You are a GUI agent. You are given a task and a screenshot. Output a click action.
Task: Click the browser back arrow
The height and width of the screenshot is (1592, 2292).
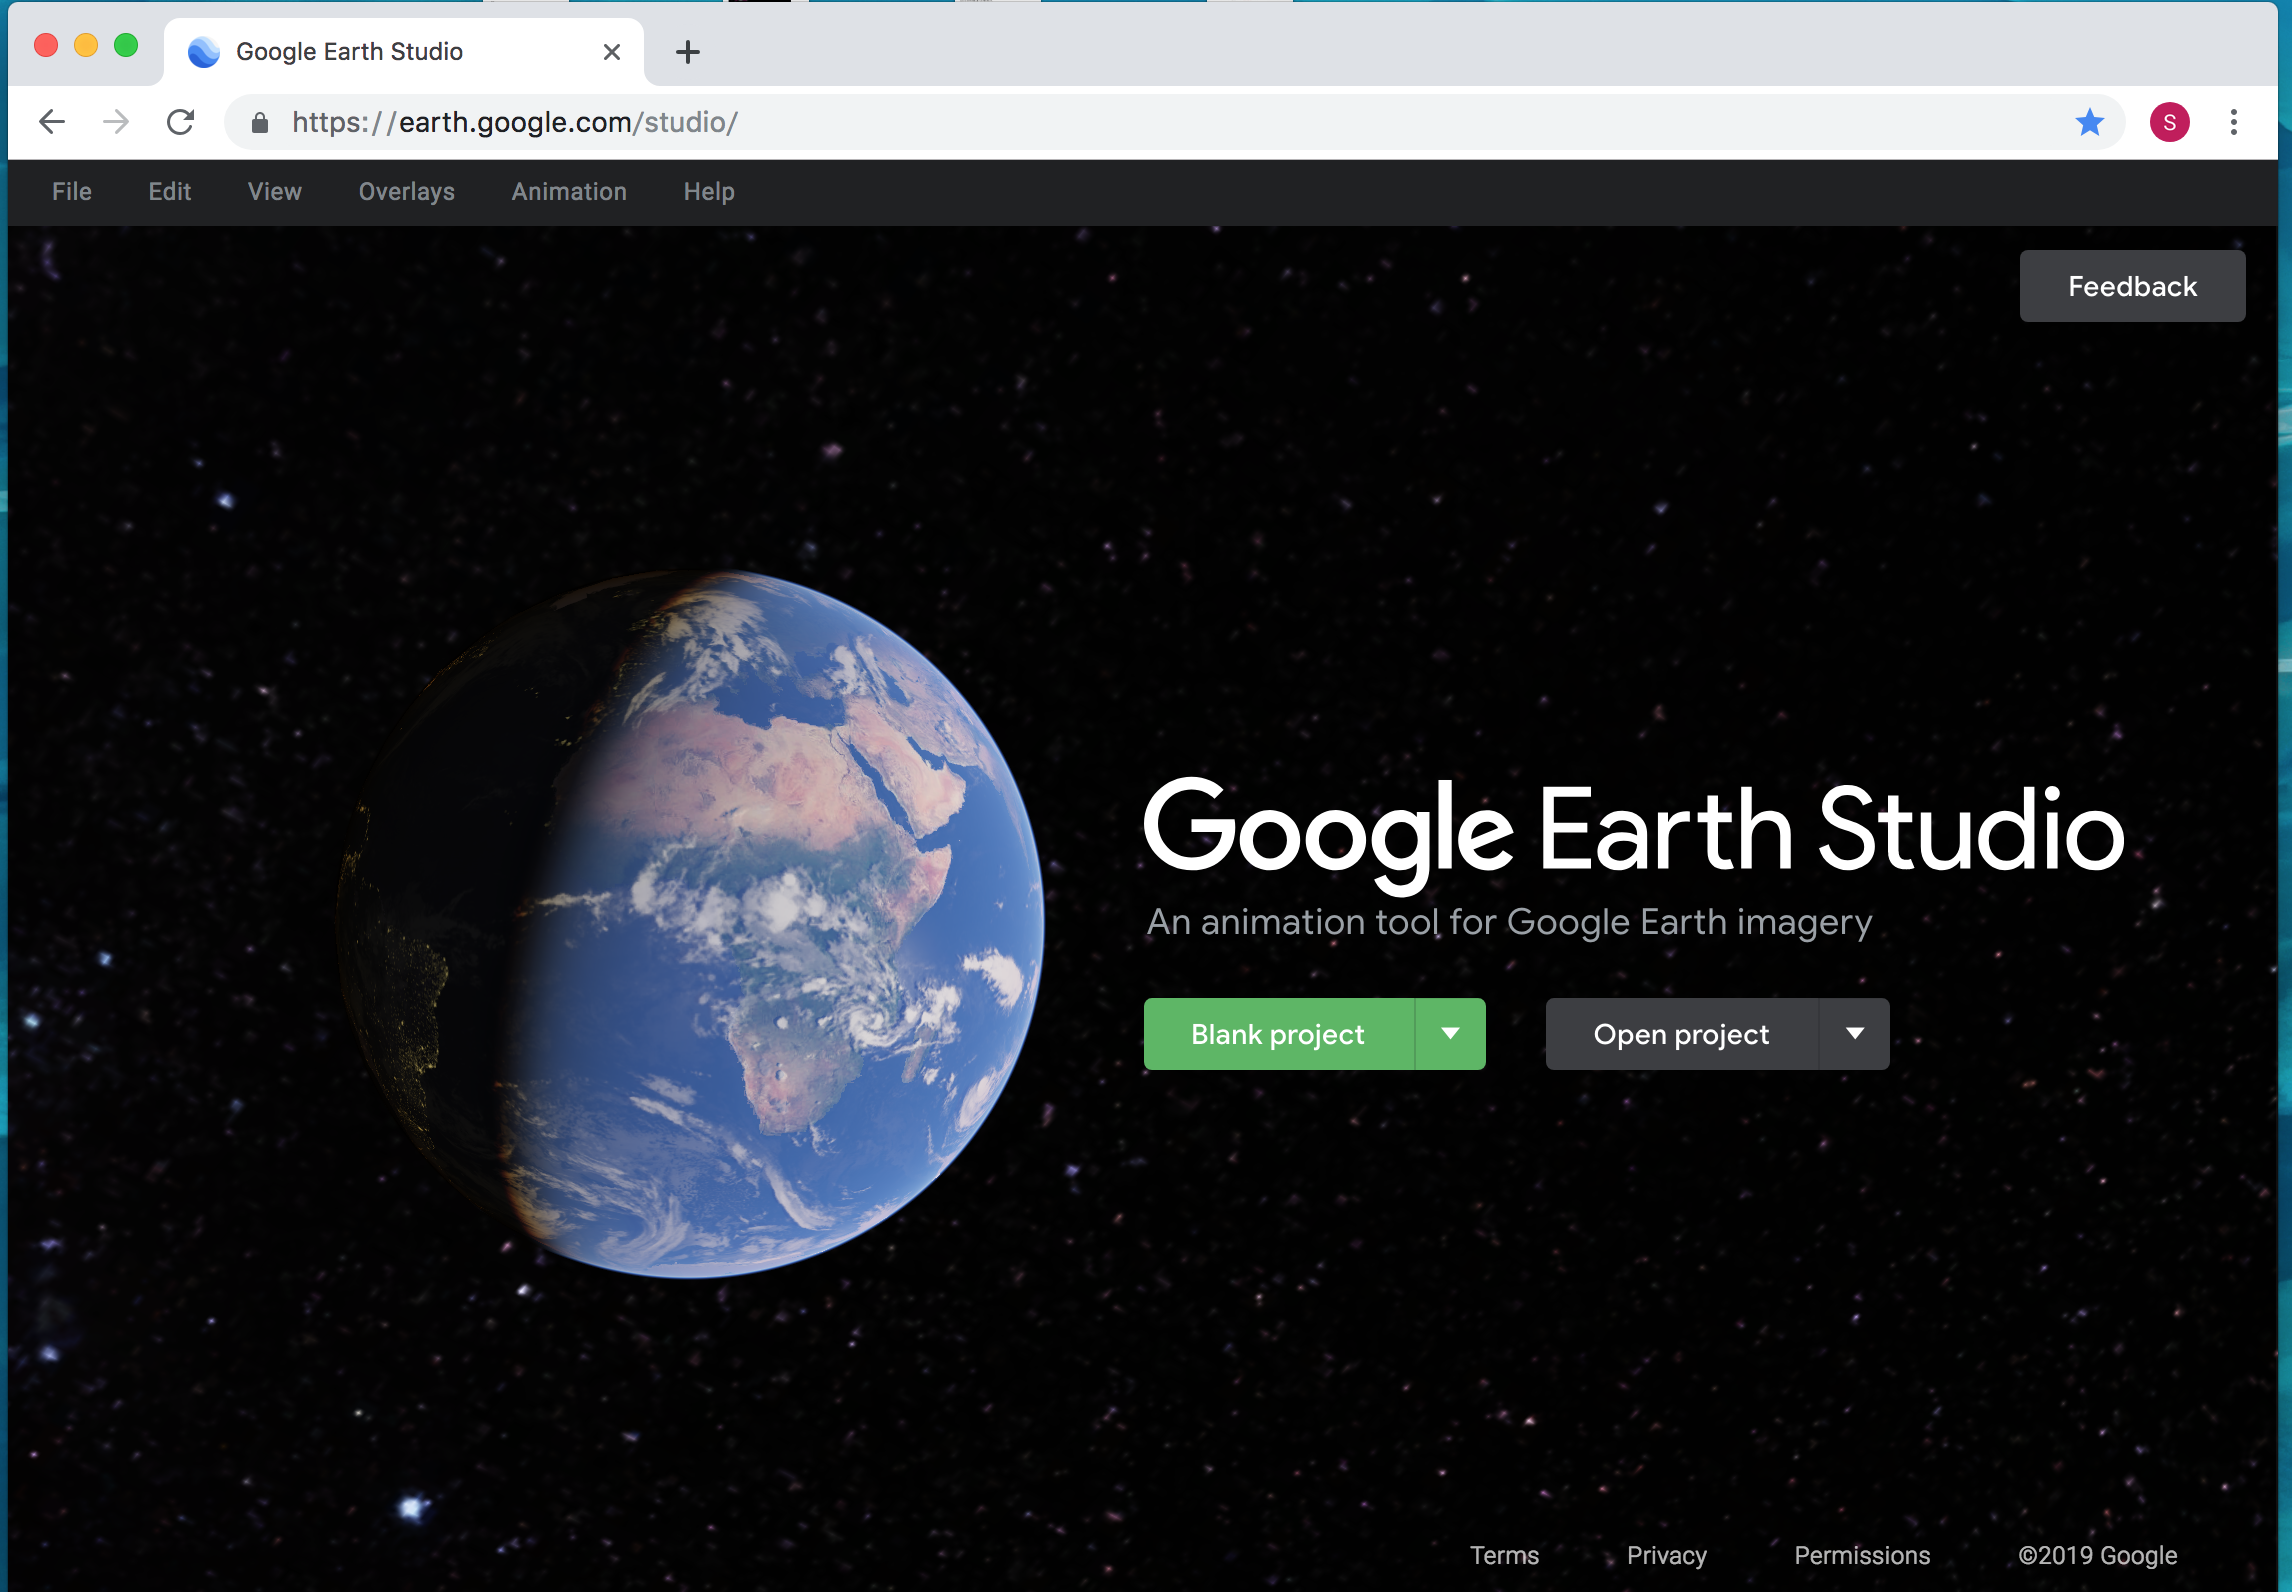[x=52, y=122]
